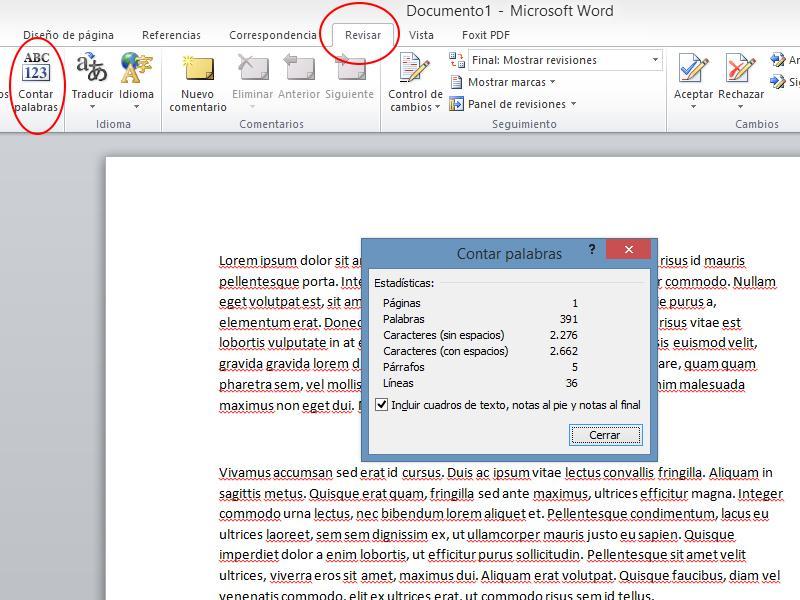Click the Contar palabras icon
The height and width of the screenshot is (600, 800).
[x=36, y=68]
